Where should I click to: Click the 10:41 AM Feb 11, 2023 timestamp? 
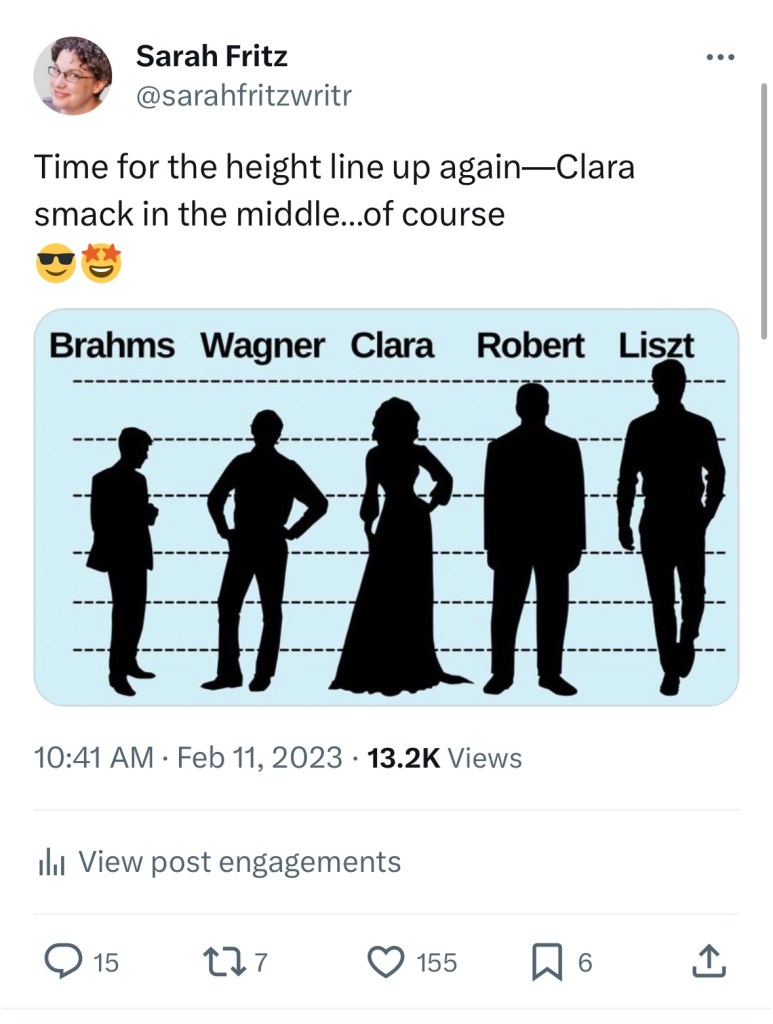coord(188,758)
